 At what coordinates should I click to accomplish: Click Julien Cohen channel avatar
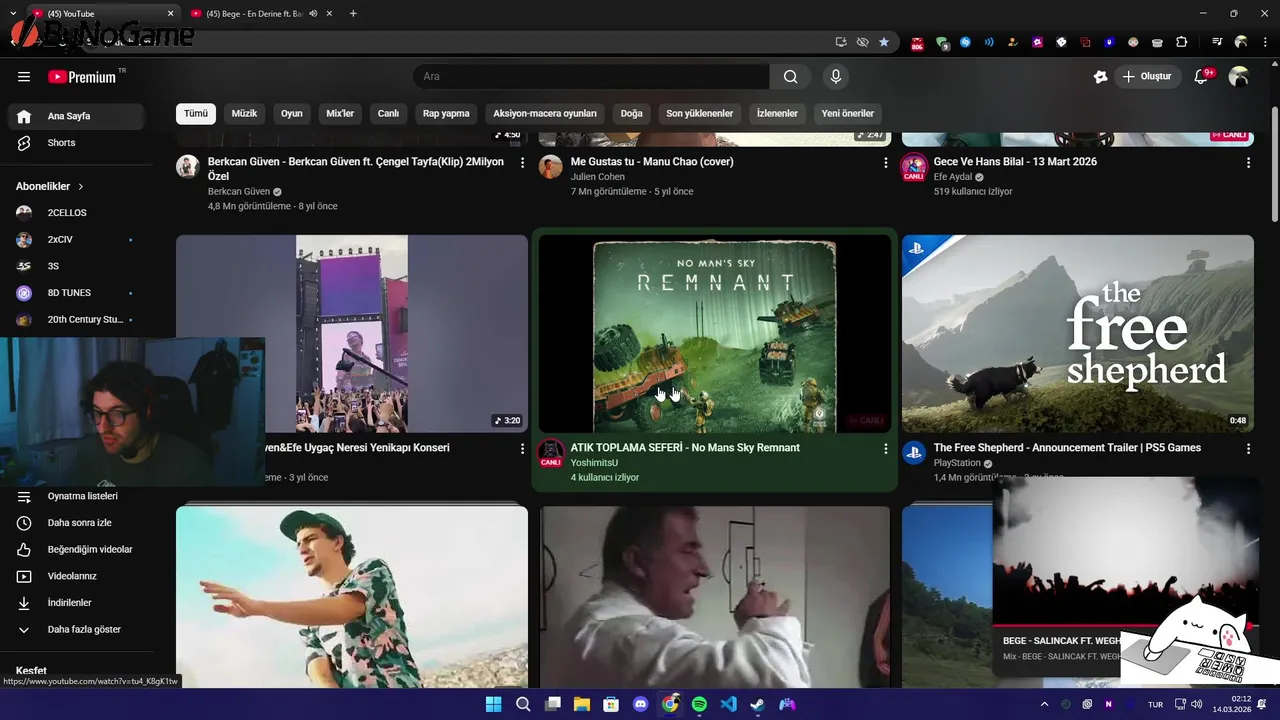(x=551, y=167)
